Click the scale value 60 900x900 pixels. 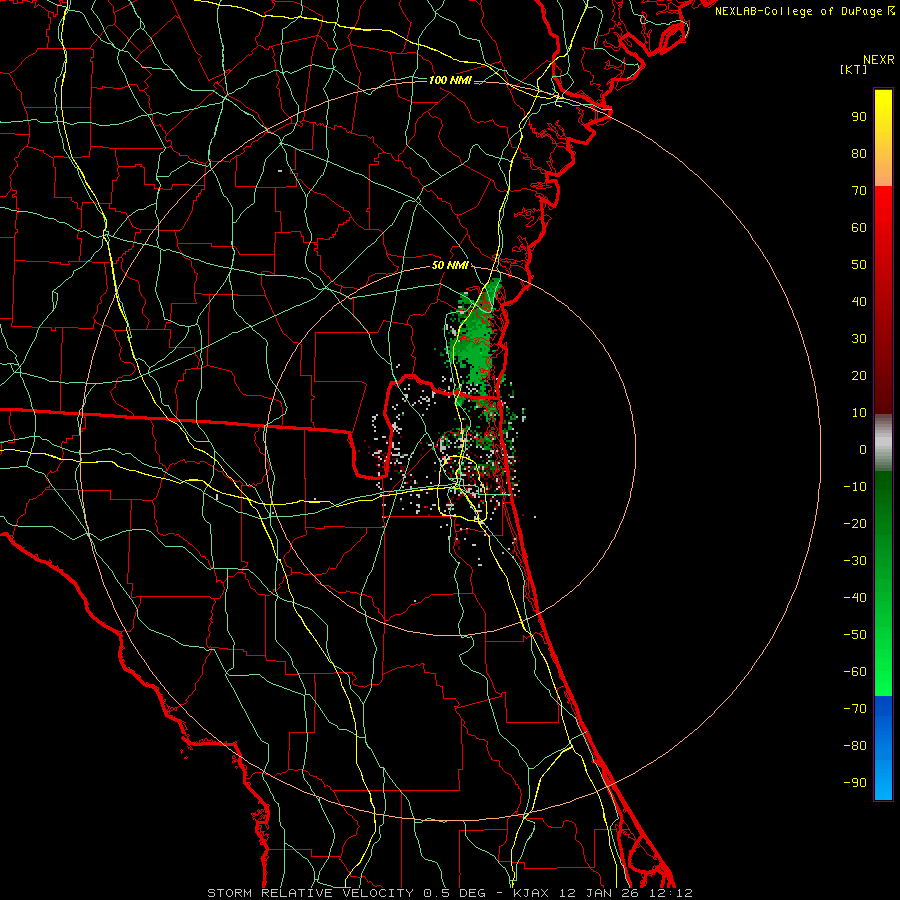[x=859, y=227]
